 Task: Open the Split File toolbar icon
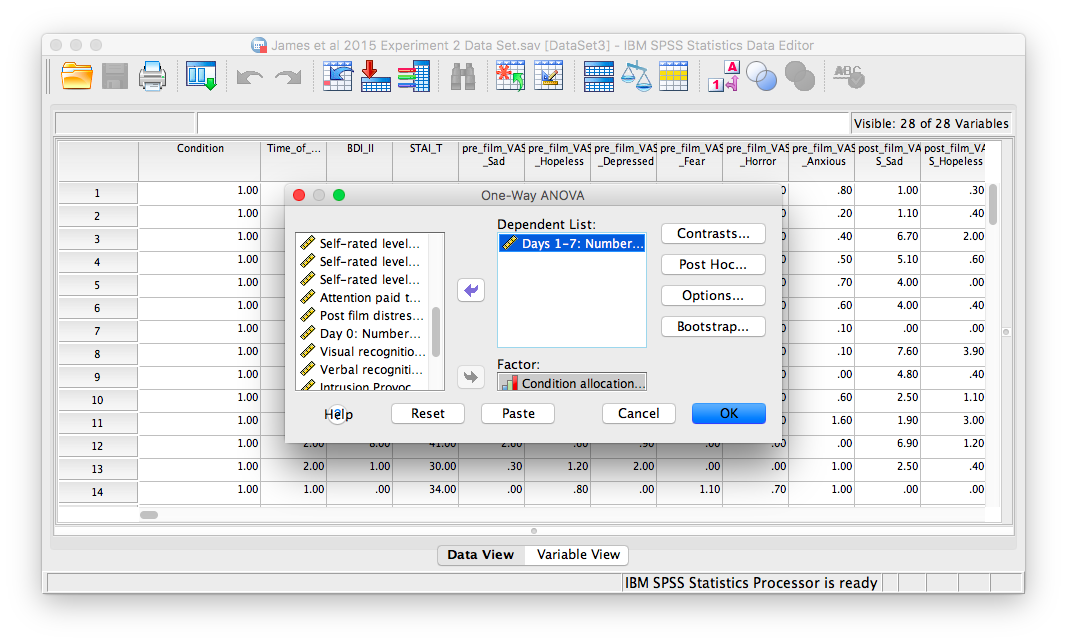(x=599, y=76)
